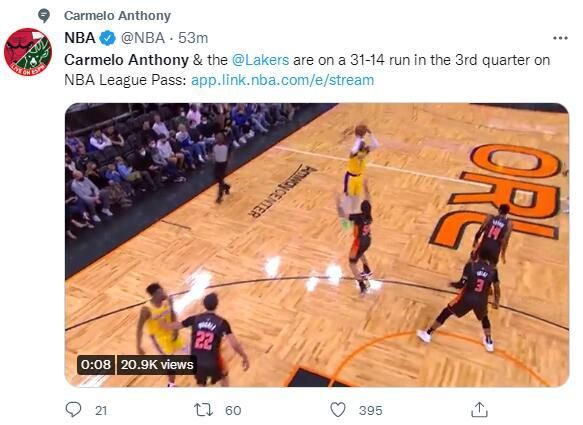
Task: Open the Carmelo Anthony topic label
Action: pos(117,16)
